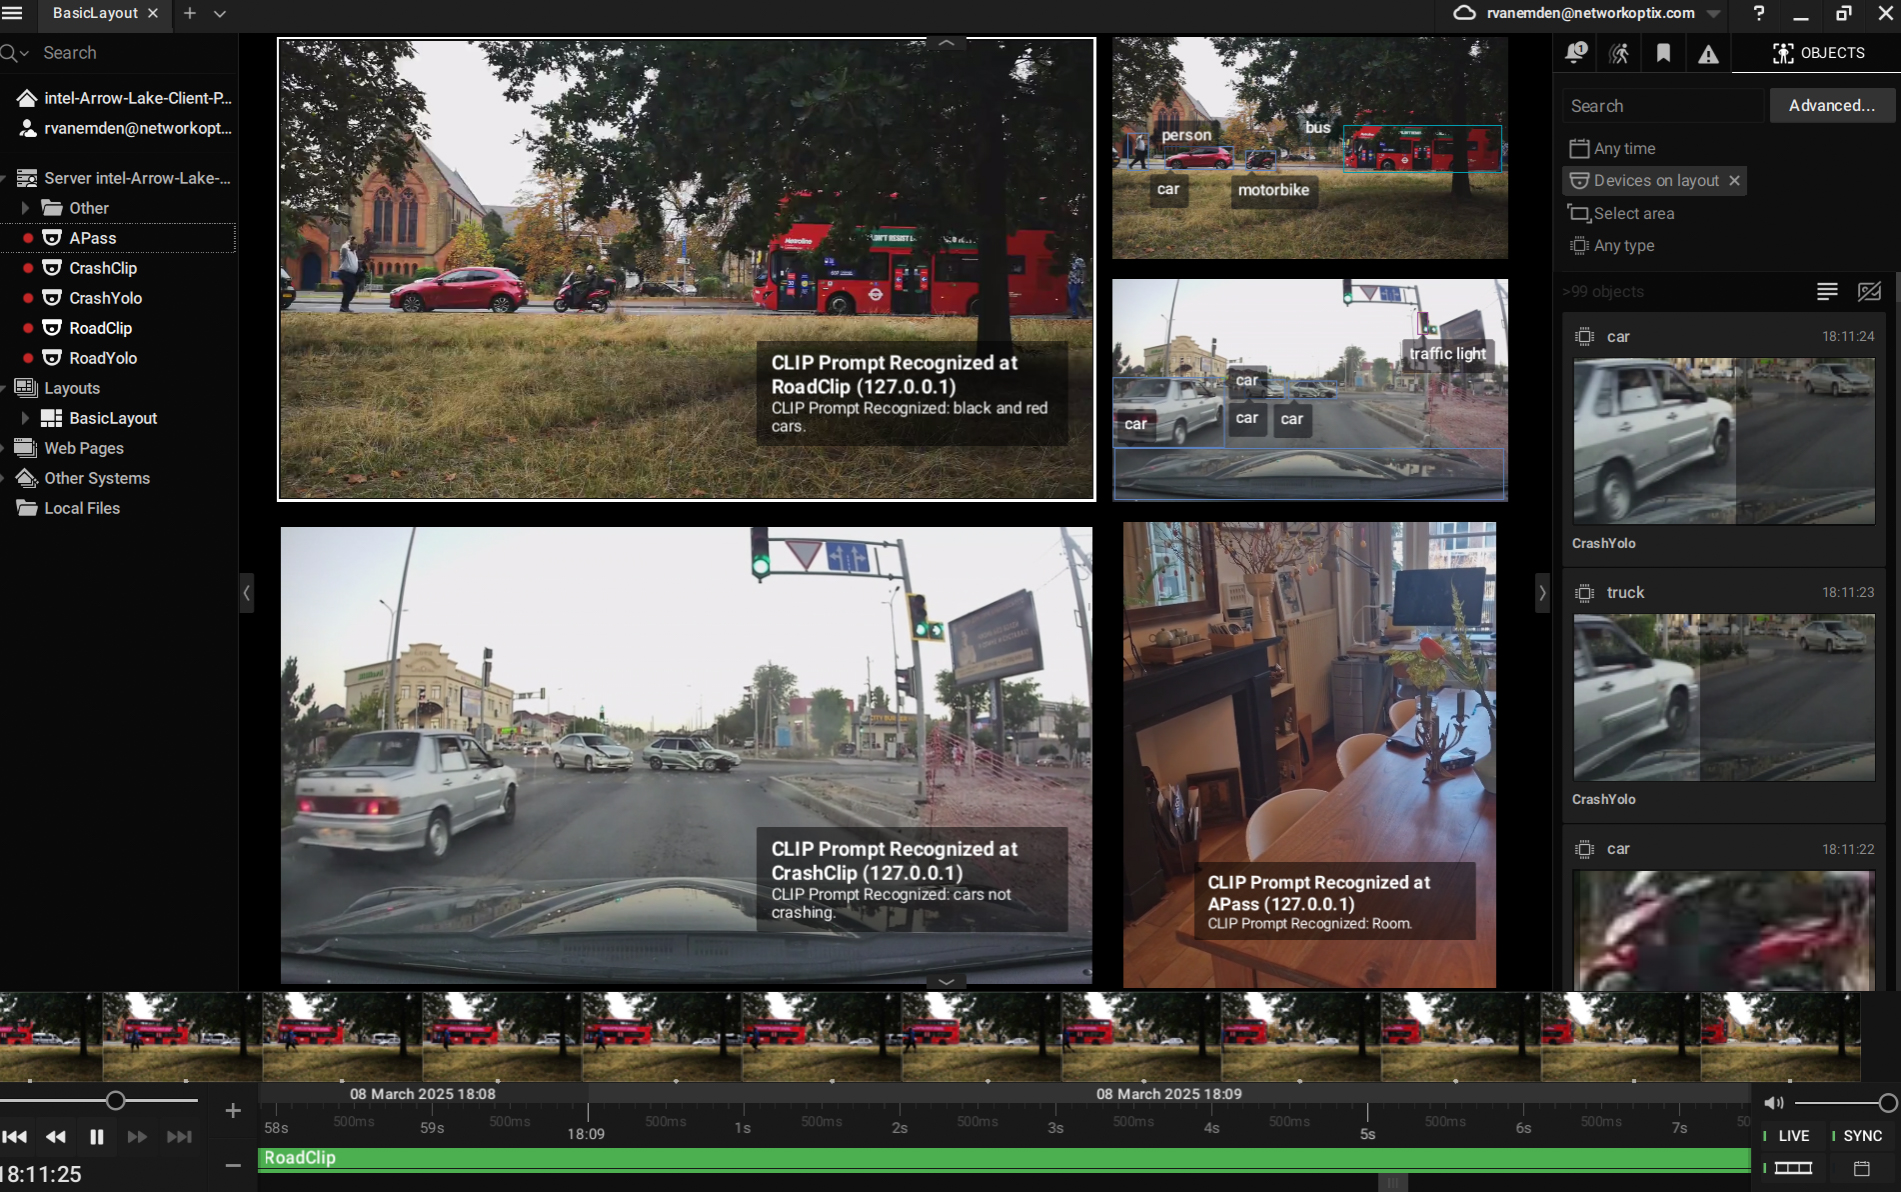Open the events warning panel
The height and width of the screenshot is (1192, 1901).
[x=1708, y=53]
